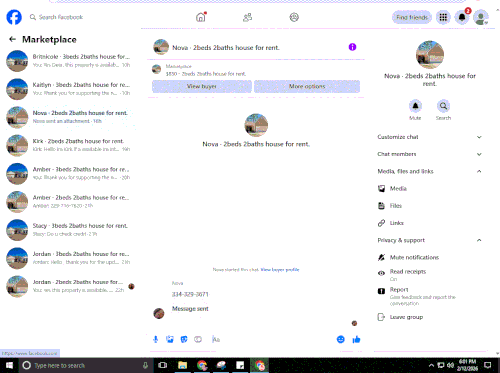Send a thumbs up like
The width and height of the screenshot is (500, 373).
[356, 340]
